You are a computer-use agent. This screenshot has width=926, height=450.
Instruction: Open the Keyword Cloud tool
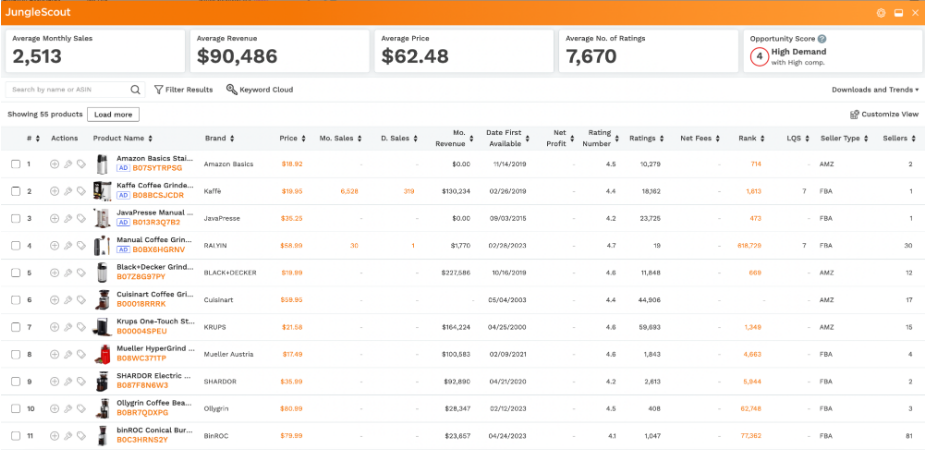259,90
